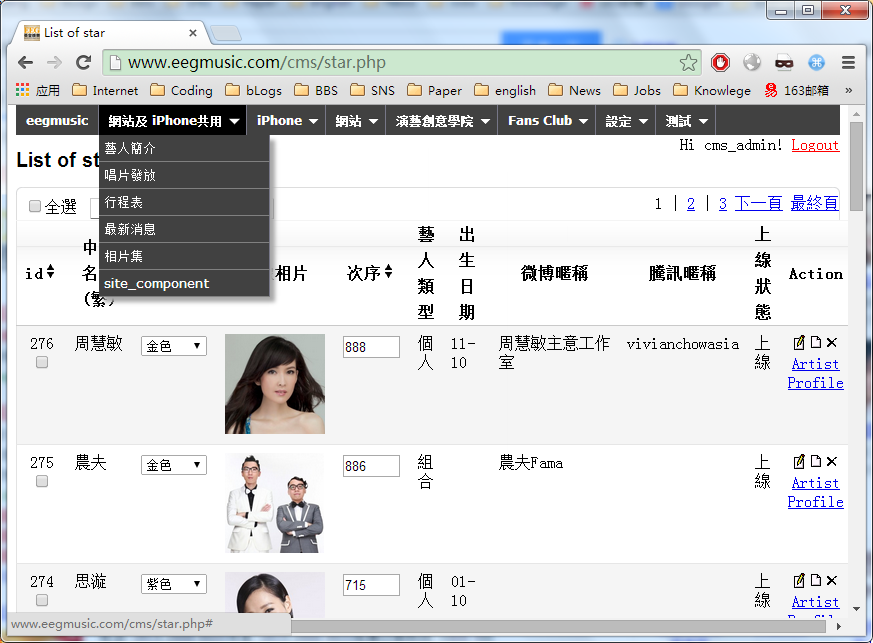Screen dimensions: 873x643
Task: Click the edit pencil icon for row 274
Action: 799,581
